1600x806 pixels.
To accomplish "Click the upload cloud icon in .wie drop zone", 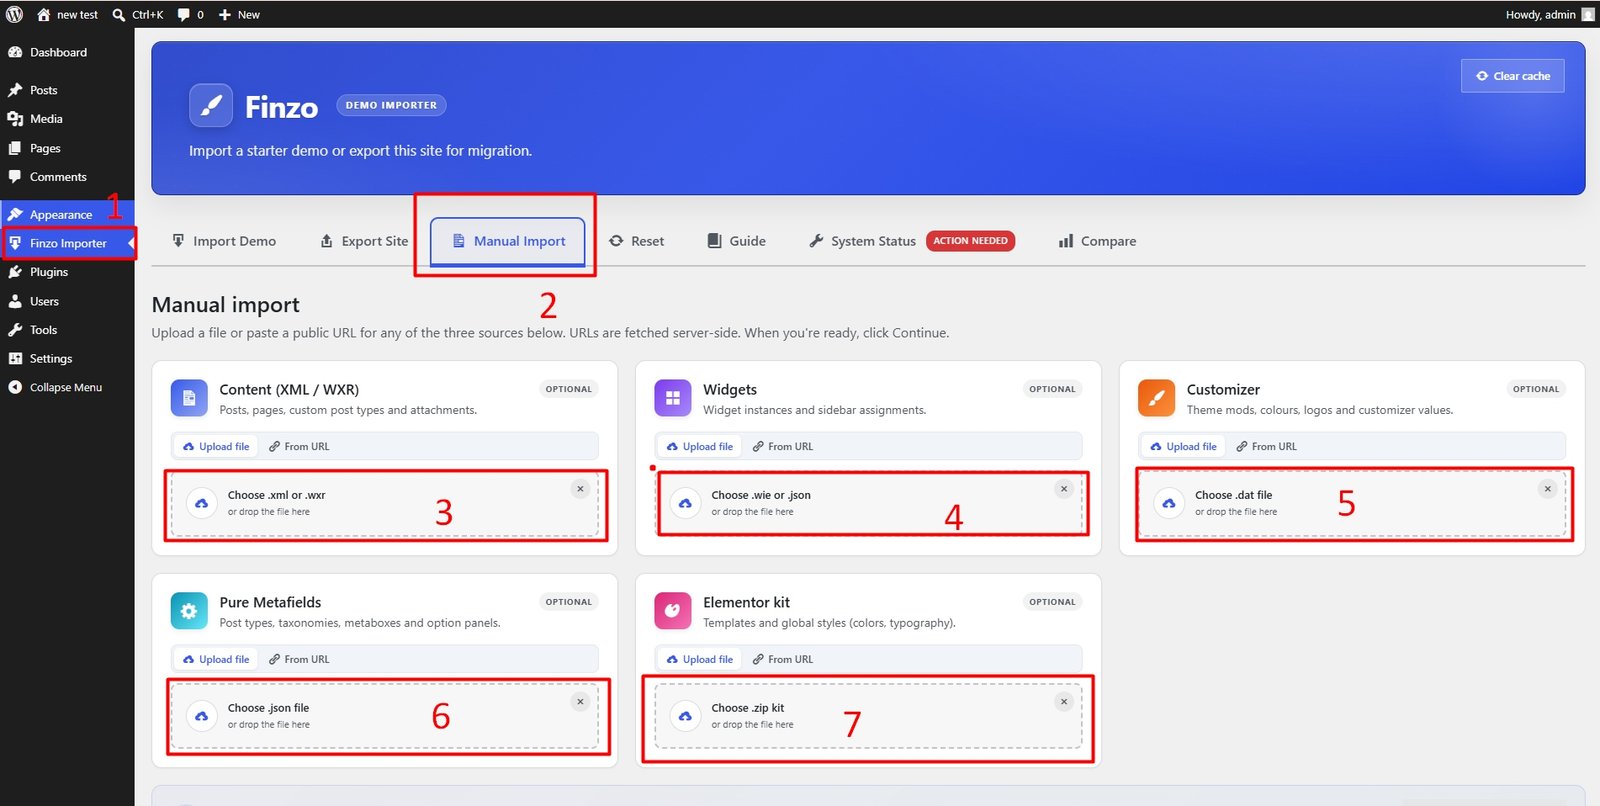I will (x=685, y=503).
